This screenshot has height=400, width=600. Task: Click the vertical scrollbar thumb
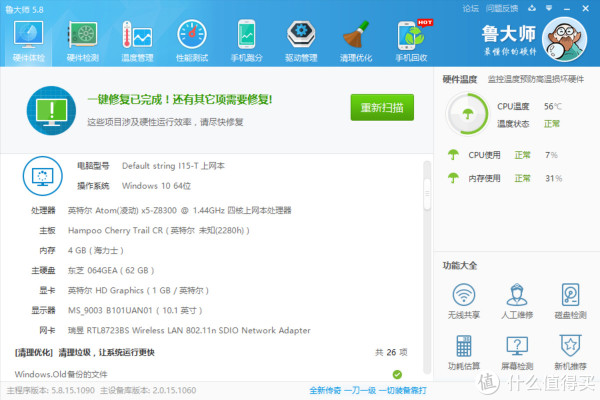click(427, 194)
